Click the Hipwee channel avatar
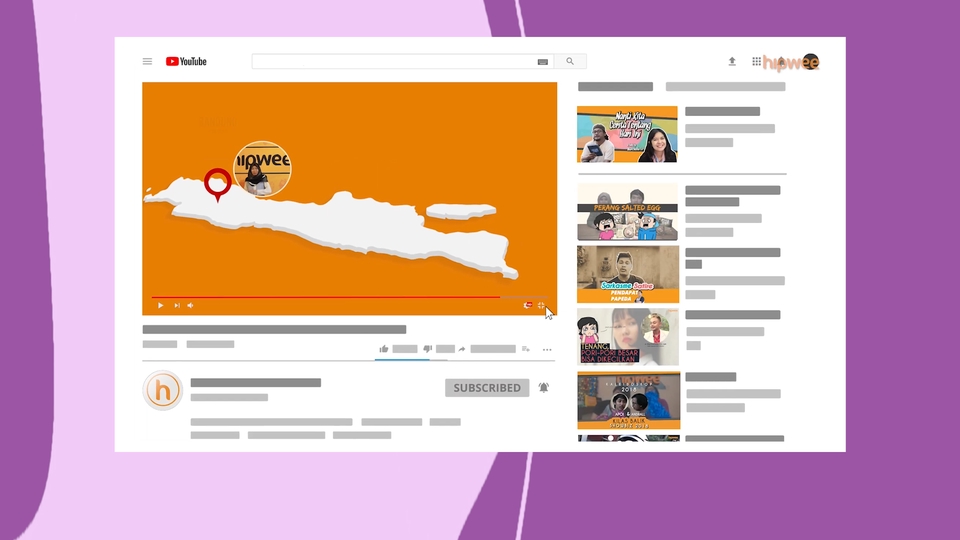This screenshot has width=960, height=540. tap(162, 390)
